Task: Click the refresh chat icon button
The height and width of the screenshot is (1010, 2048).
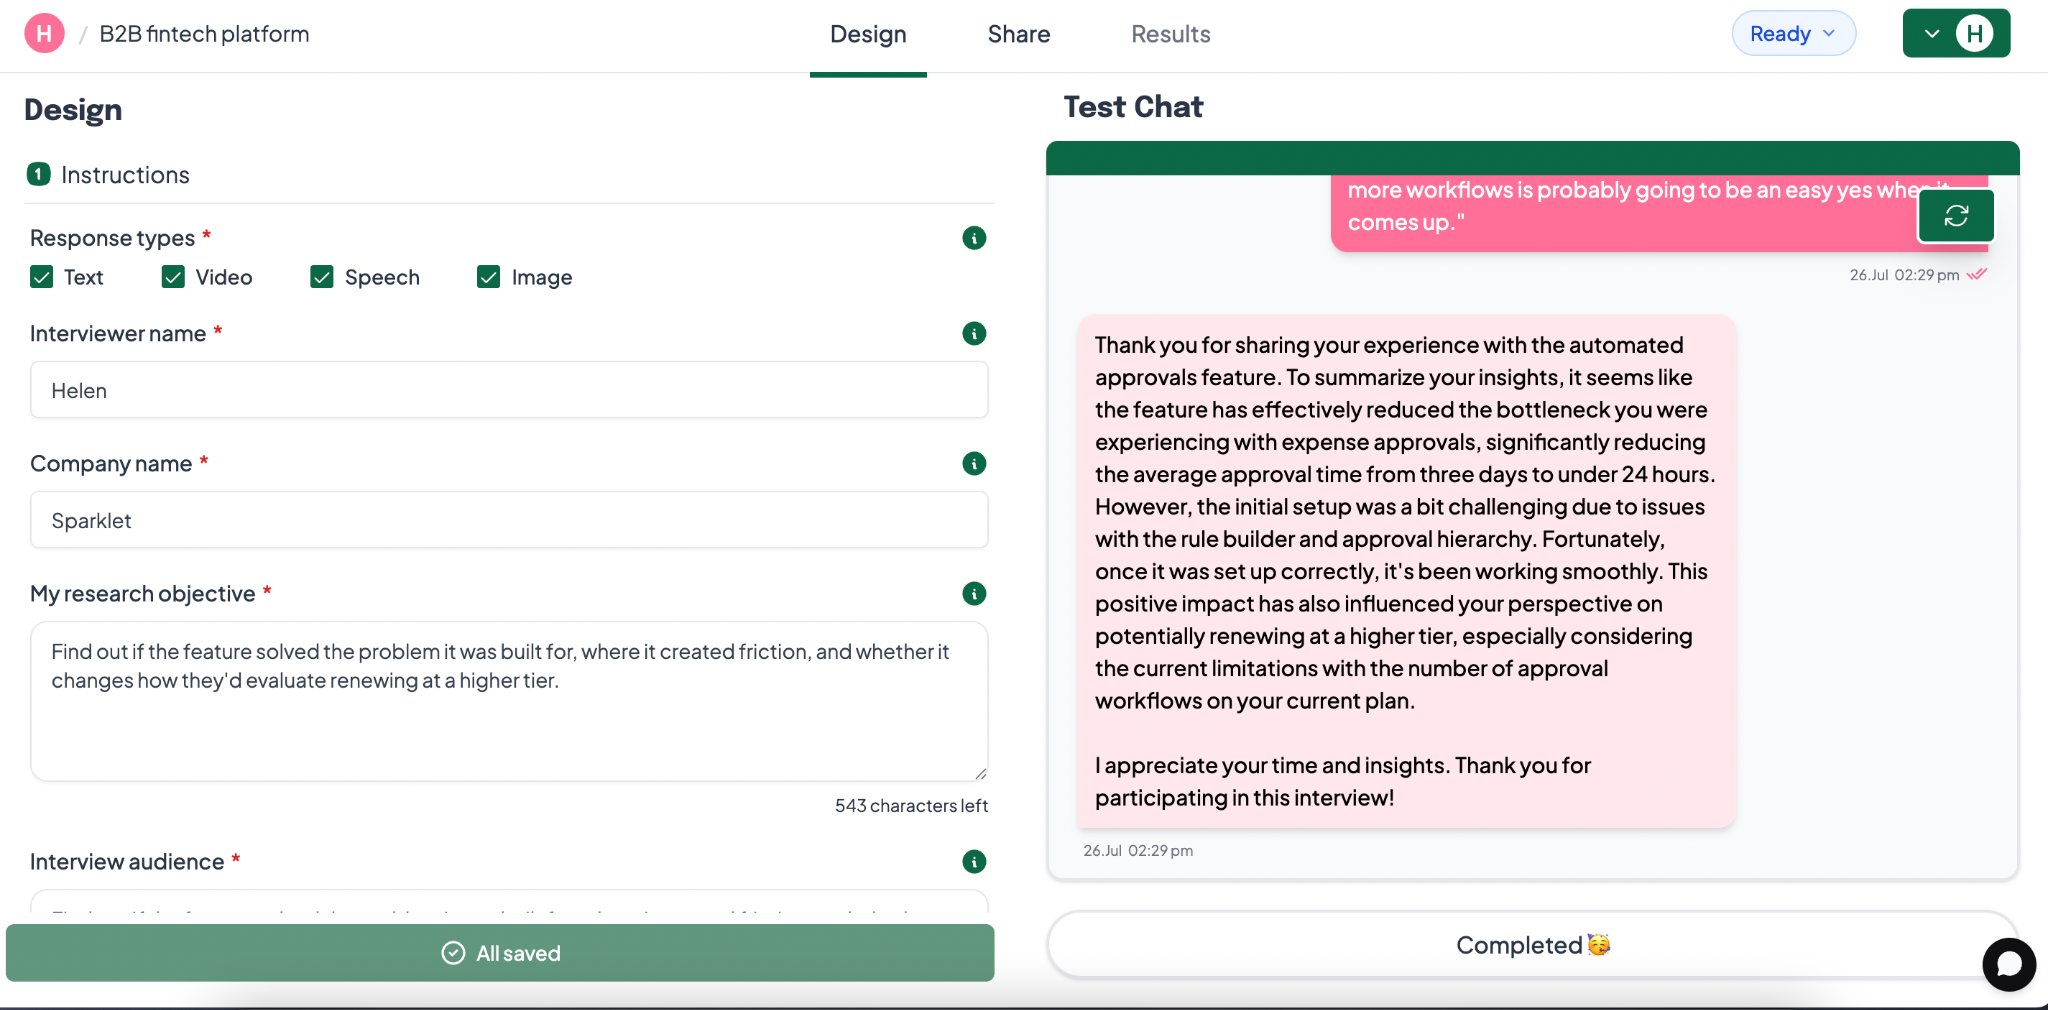Action: click(x=1956, y=216)
